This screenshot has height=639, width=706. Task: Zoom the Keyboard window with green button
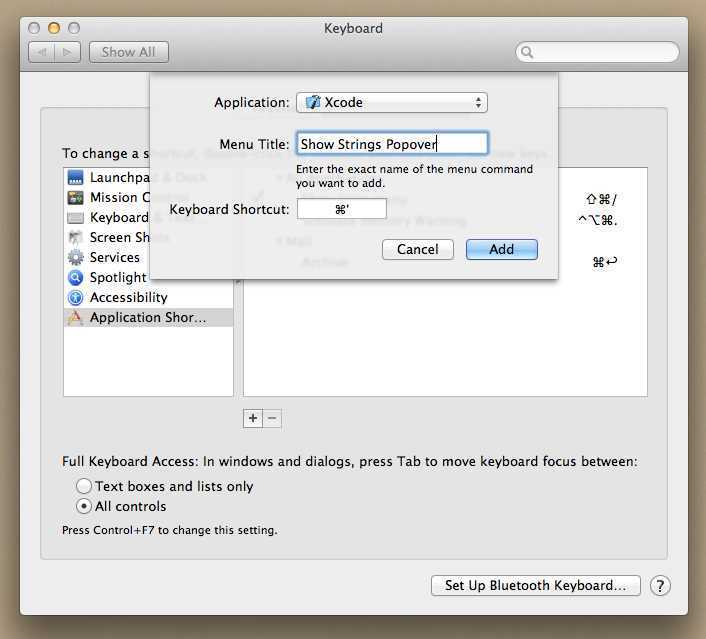pos(74,28)
